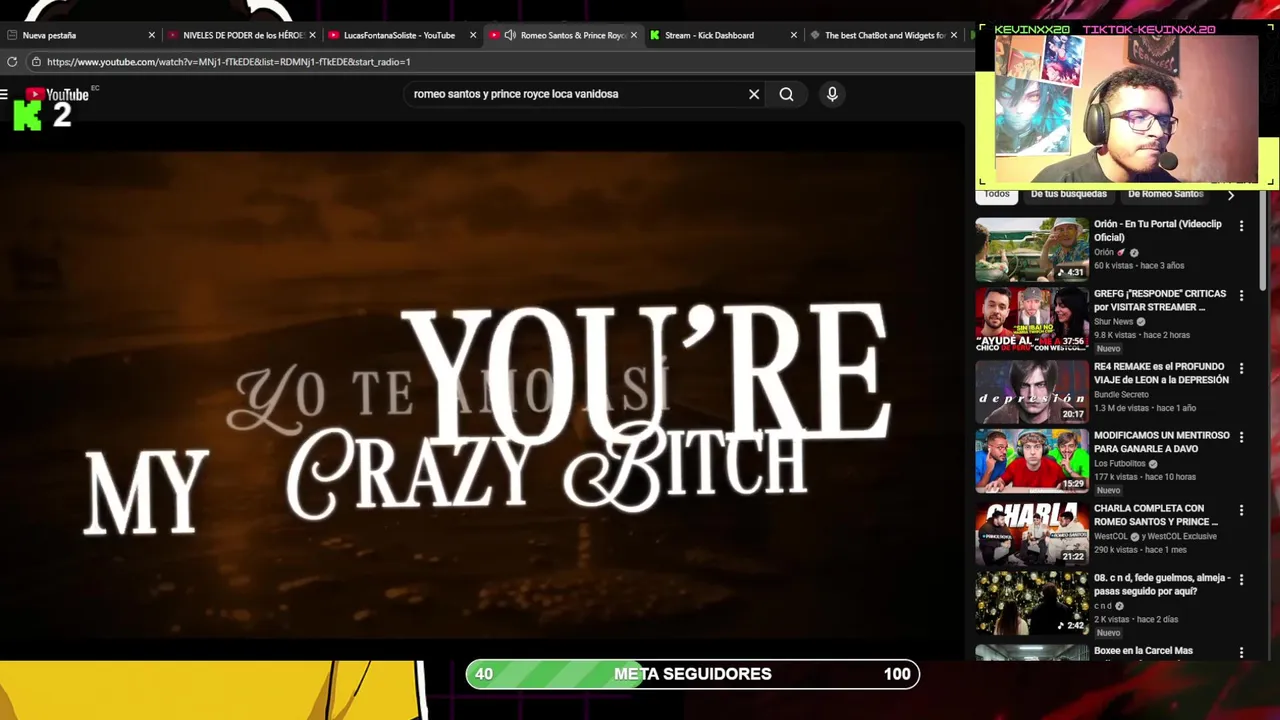This screenshot has width=1280, height=720.
Task: Open options menu for RE4 REMAKE video
Action: coord(1241,369)
